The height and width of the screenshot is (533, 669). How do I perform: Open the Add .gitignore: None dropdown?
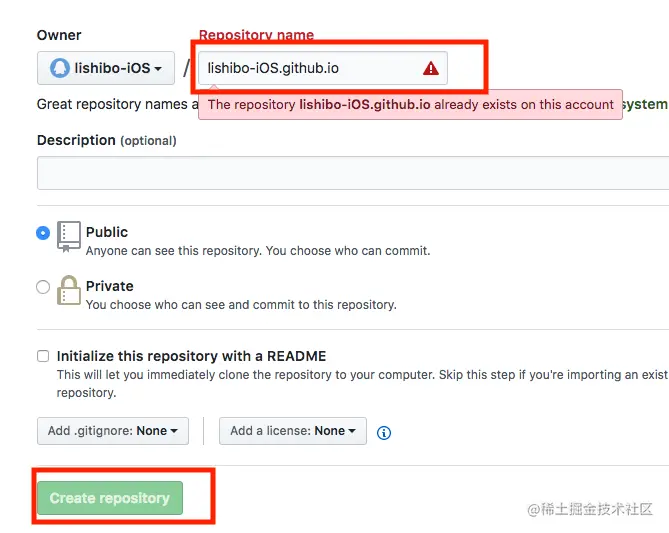click(x=113, y=431)
